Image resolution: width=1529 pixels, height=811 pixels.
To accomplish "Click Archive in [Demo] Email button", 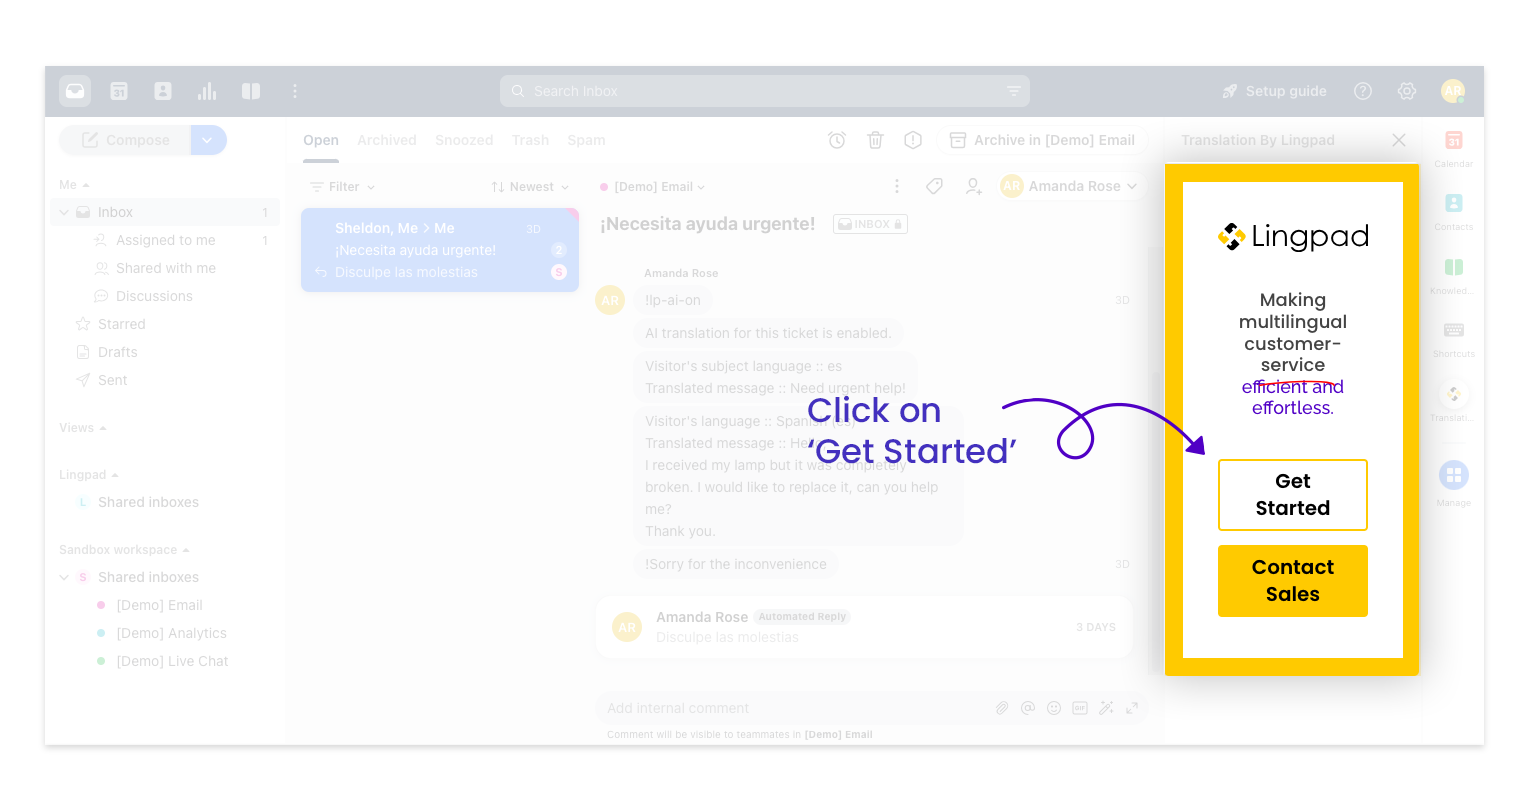I will click(1042, 140).
